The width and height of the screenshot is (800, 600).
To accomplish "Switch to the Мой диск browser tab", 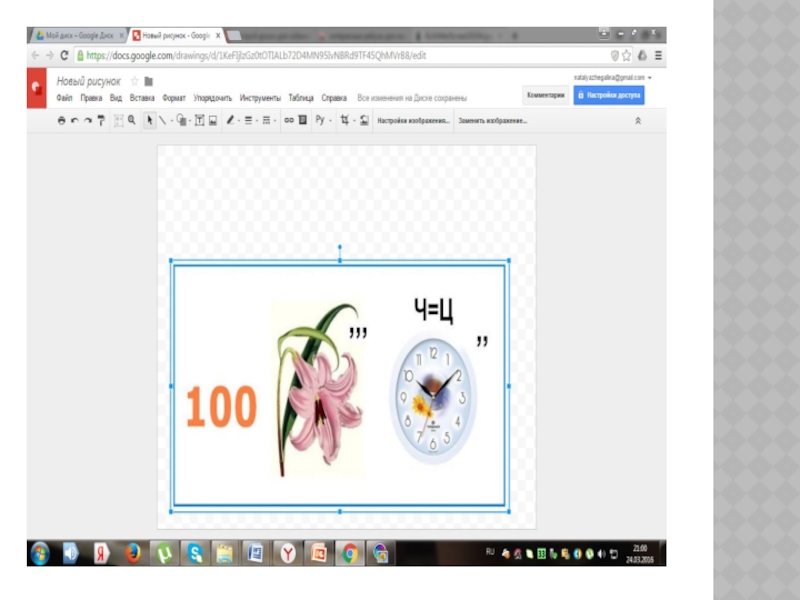I will (x=75, y=34).
